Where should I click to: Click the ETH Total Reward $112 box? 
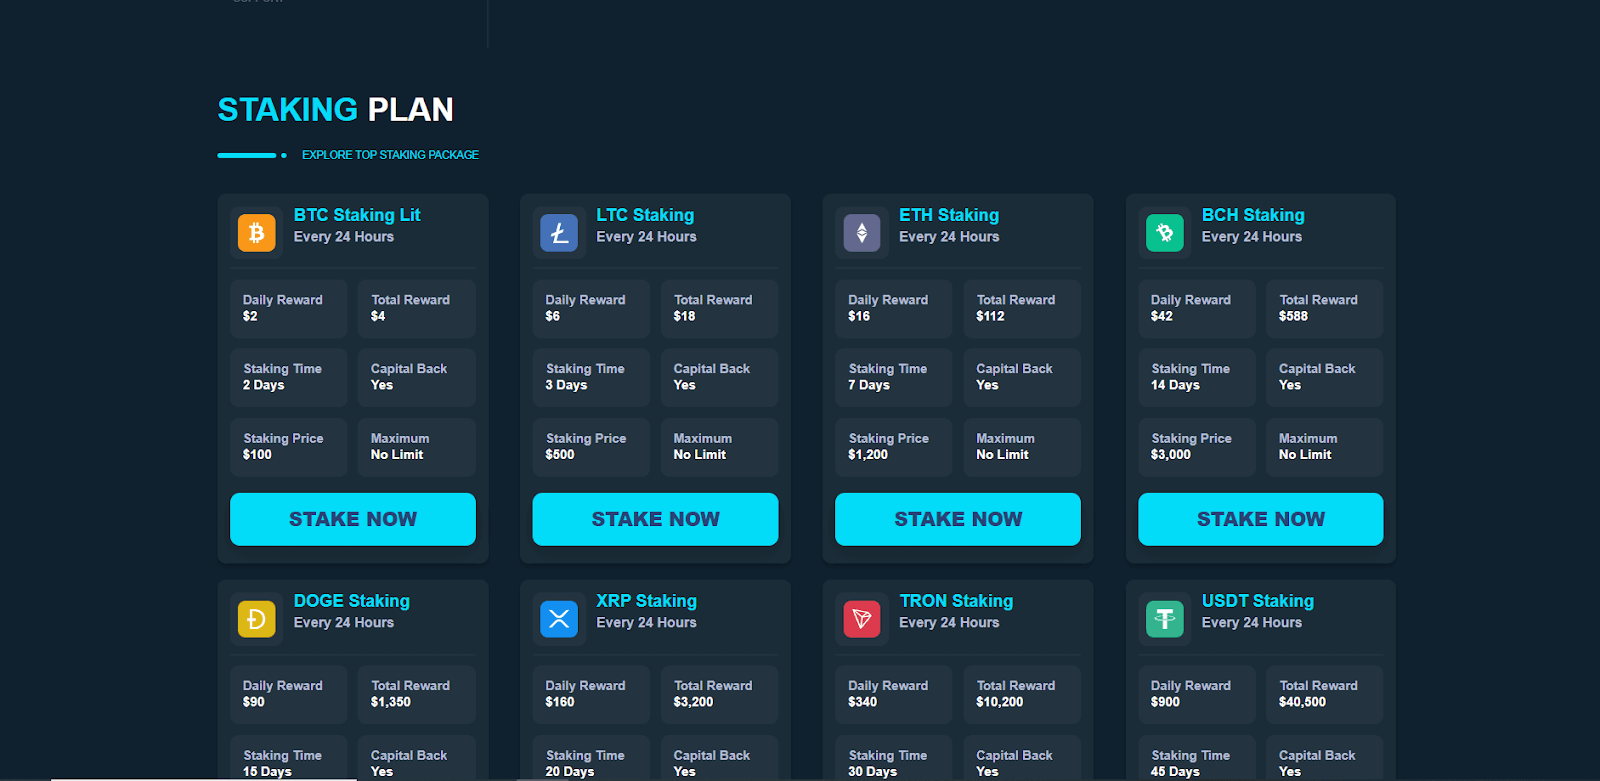(x=1021, y=308)
